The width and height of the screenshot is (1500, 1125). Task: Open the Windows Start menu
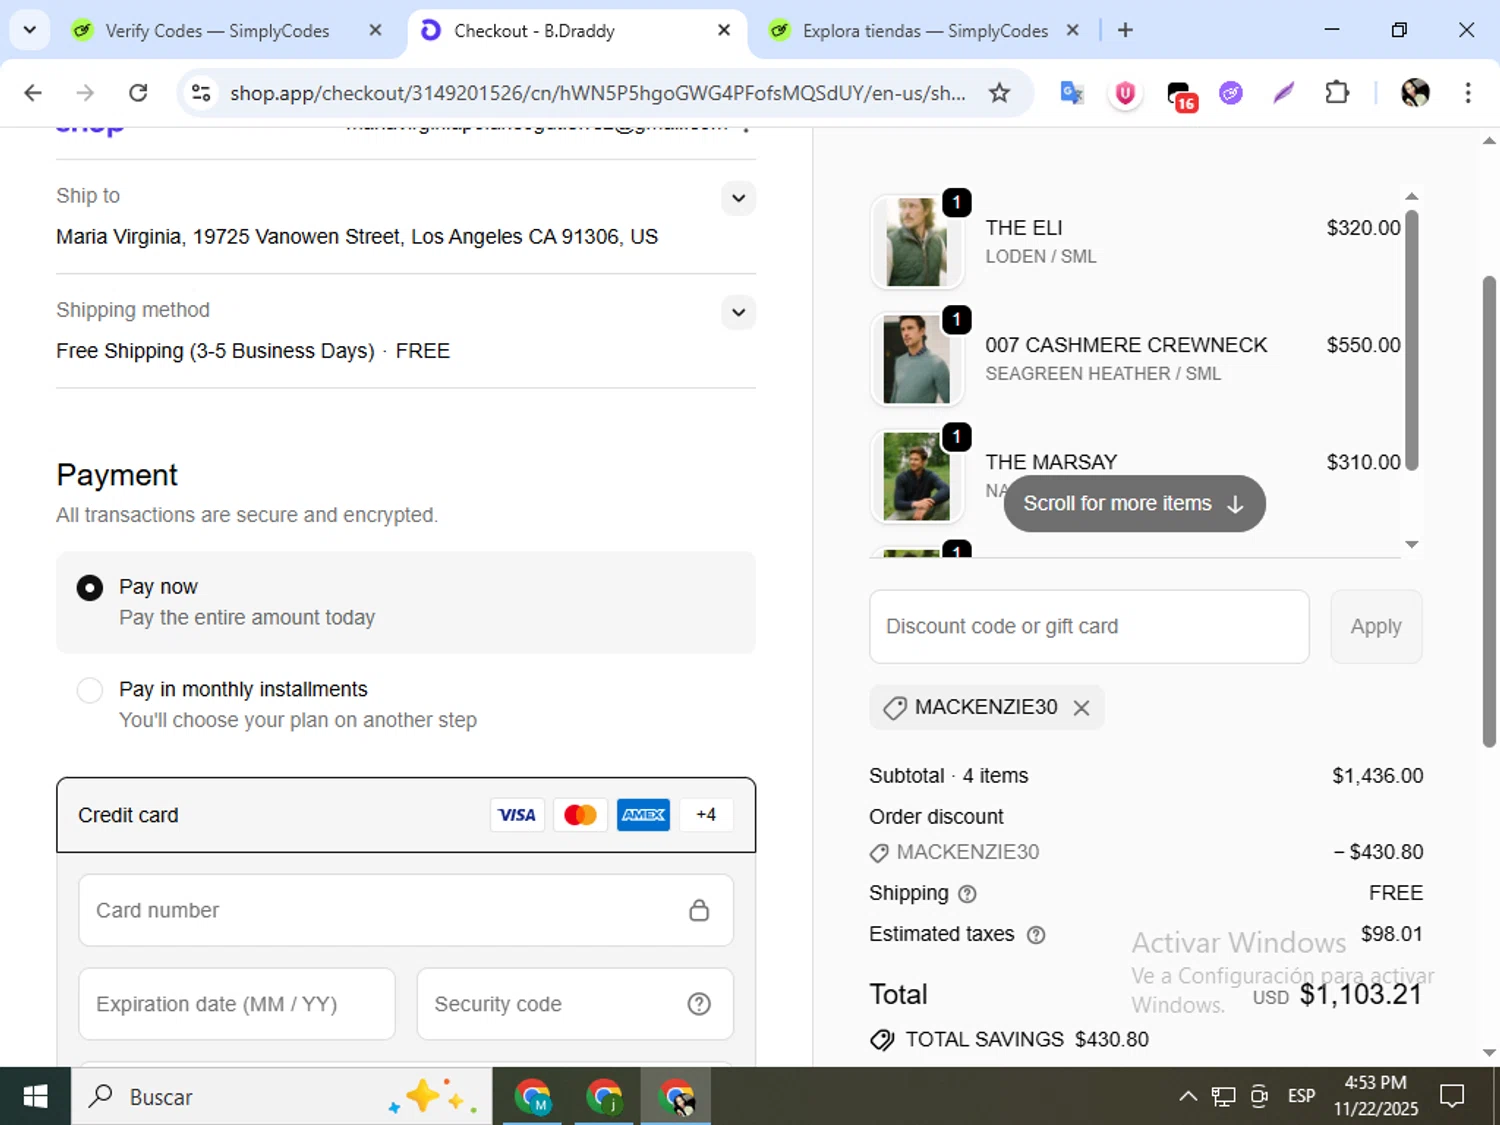point(35,1097)
